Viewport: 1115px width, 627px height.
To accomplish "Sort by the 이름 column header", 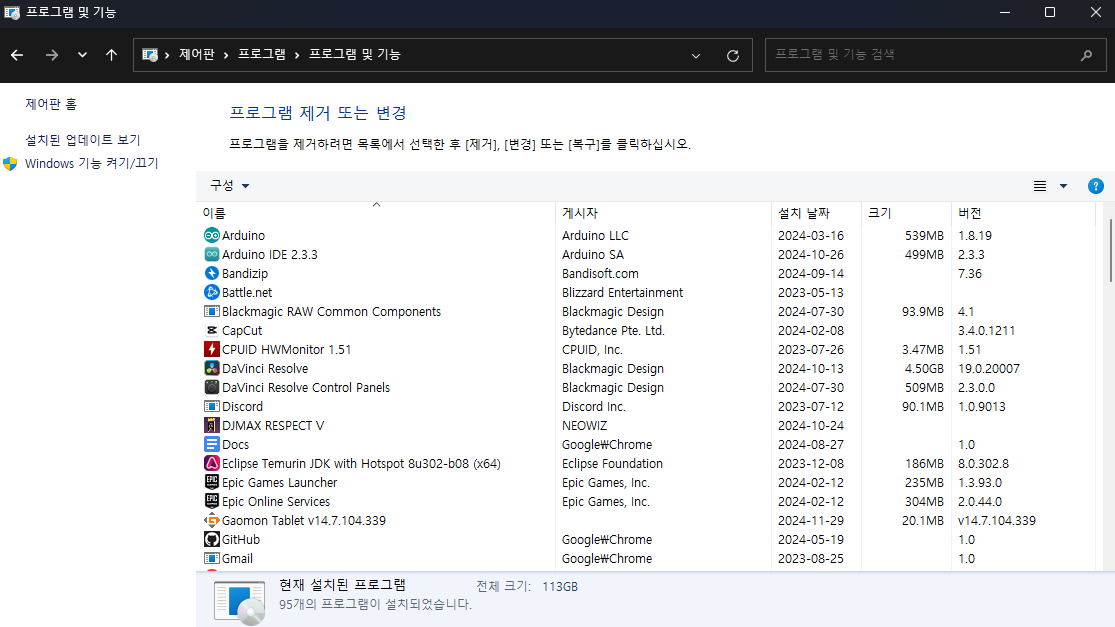I will pos(375,213).
